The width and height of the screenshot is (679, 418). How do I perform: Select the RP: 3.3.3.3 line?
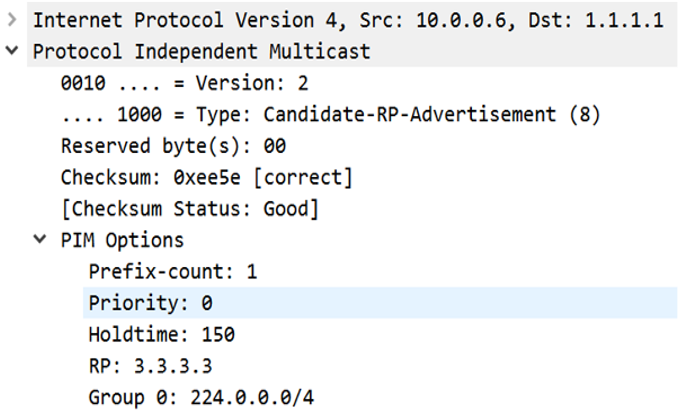click(x=149, y=365)
